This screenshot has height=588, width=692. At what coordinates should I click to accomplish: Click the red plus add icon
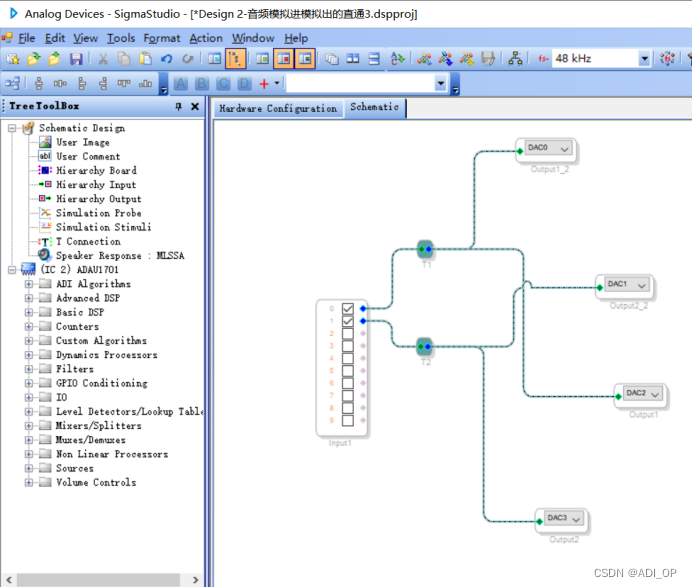click(264, 83)
